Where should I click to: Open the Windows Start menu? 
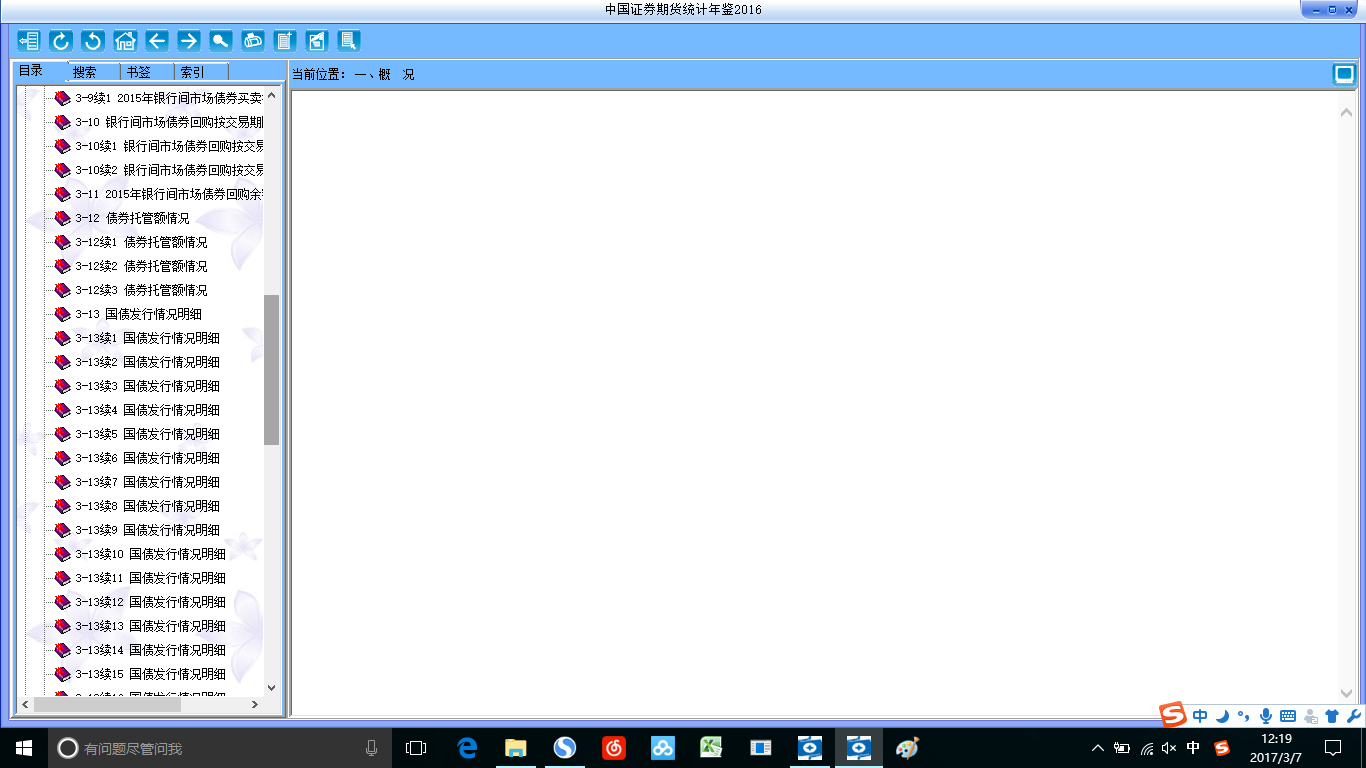coord(23,747)
